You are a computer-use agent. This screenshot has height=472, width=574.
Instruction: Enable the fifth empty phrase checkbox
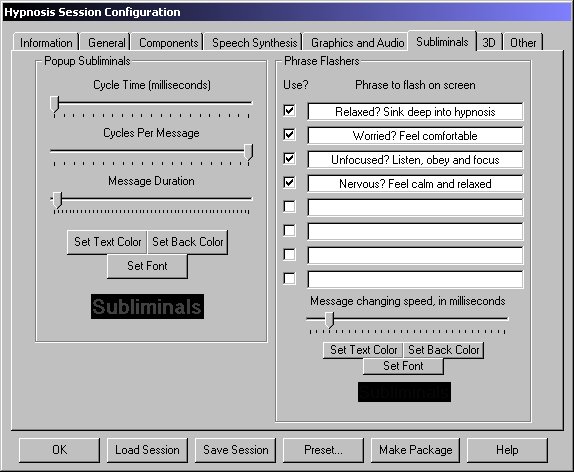coord(289,206)
